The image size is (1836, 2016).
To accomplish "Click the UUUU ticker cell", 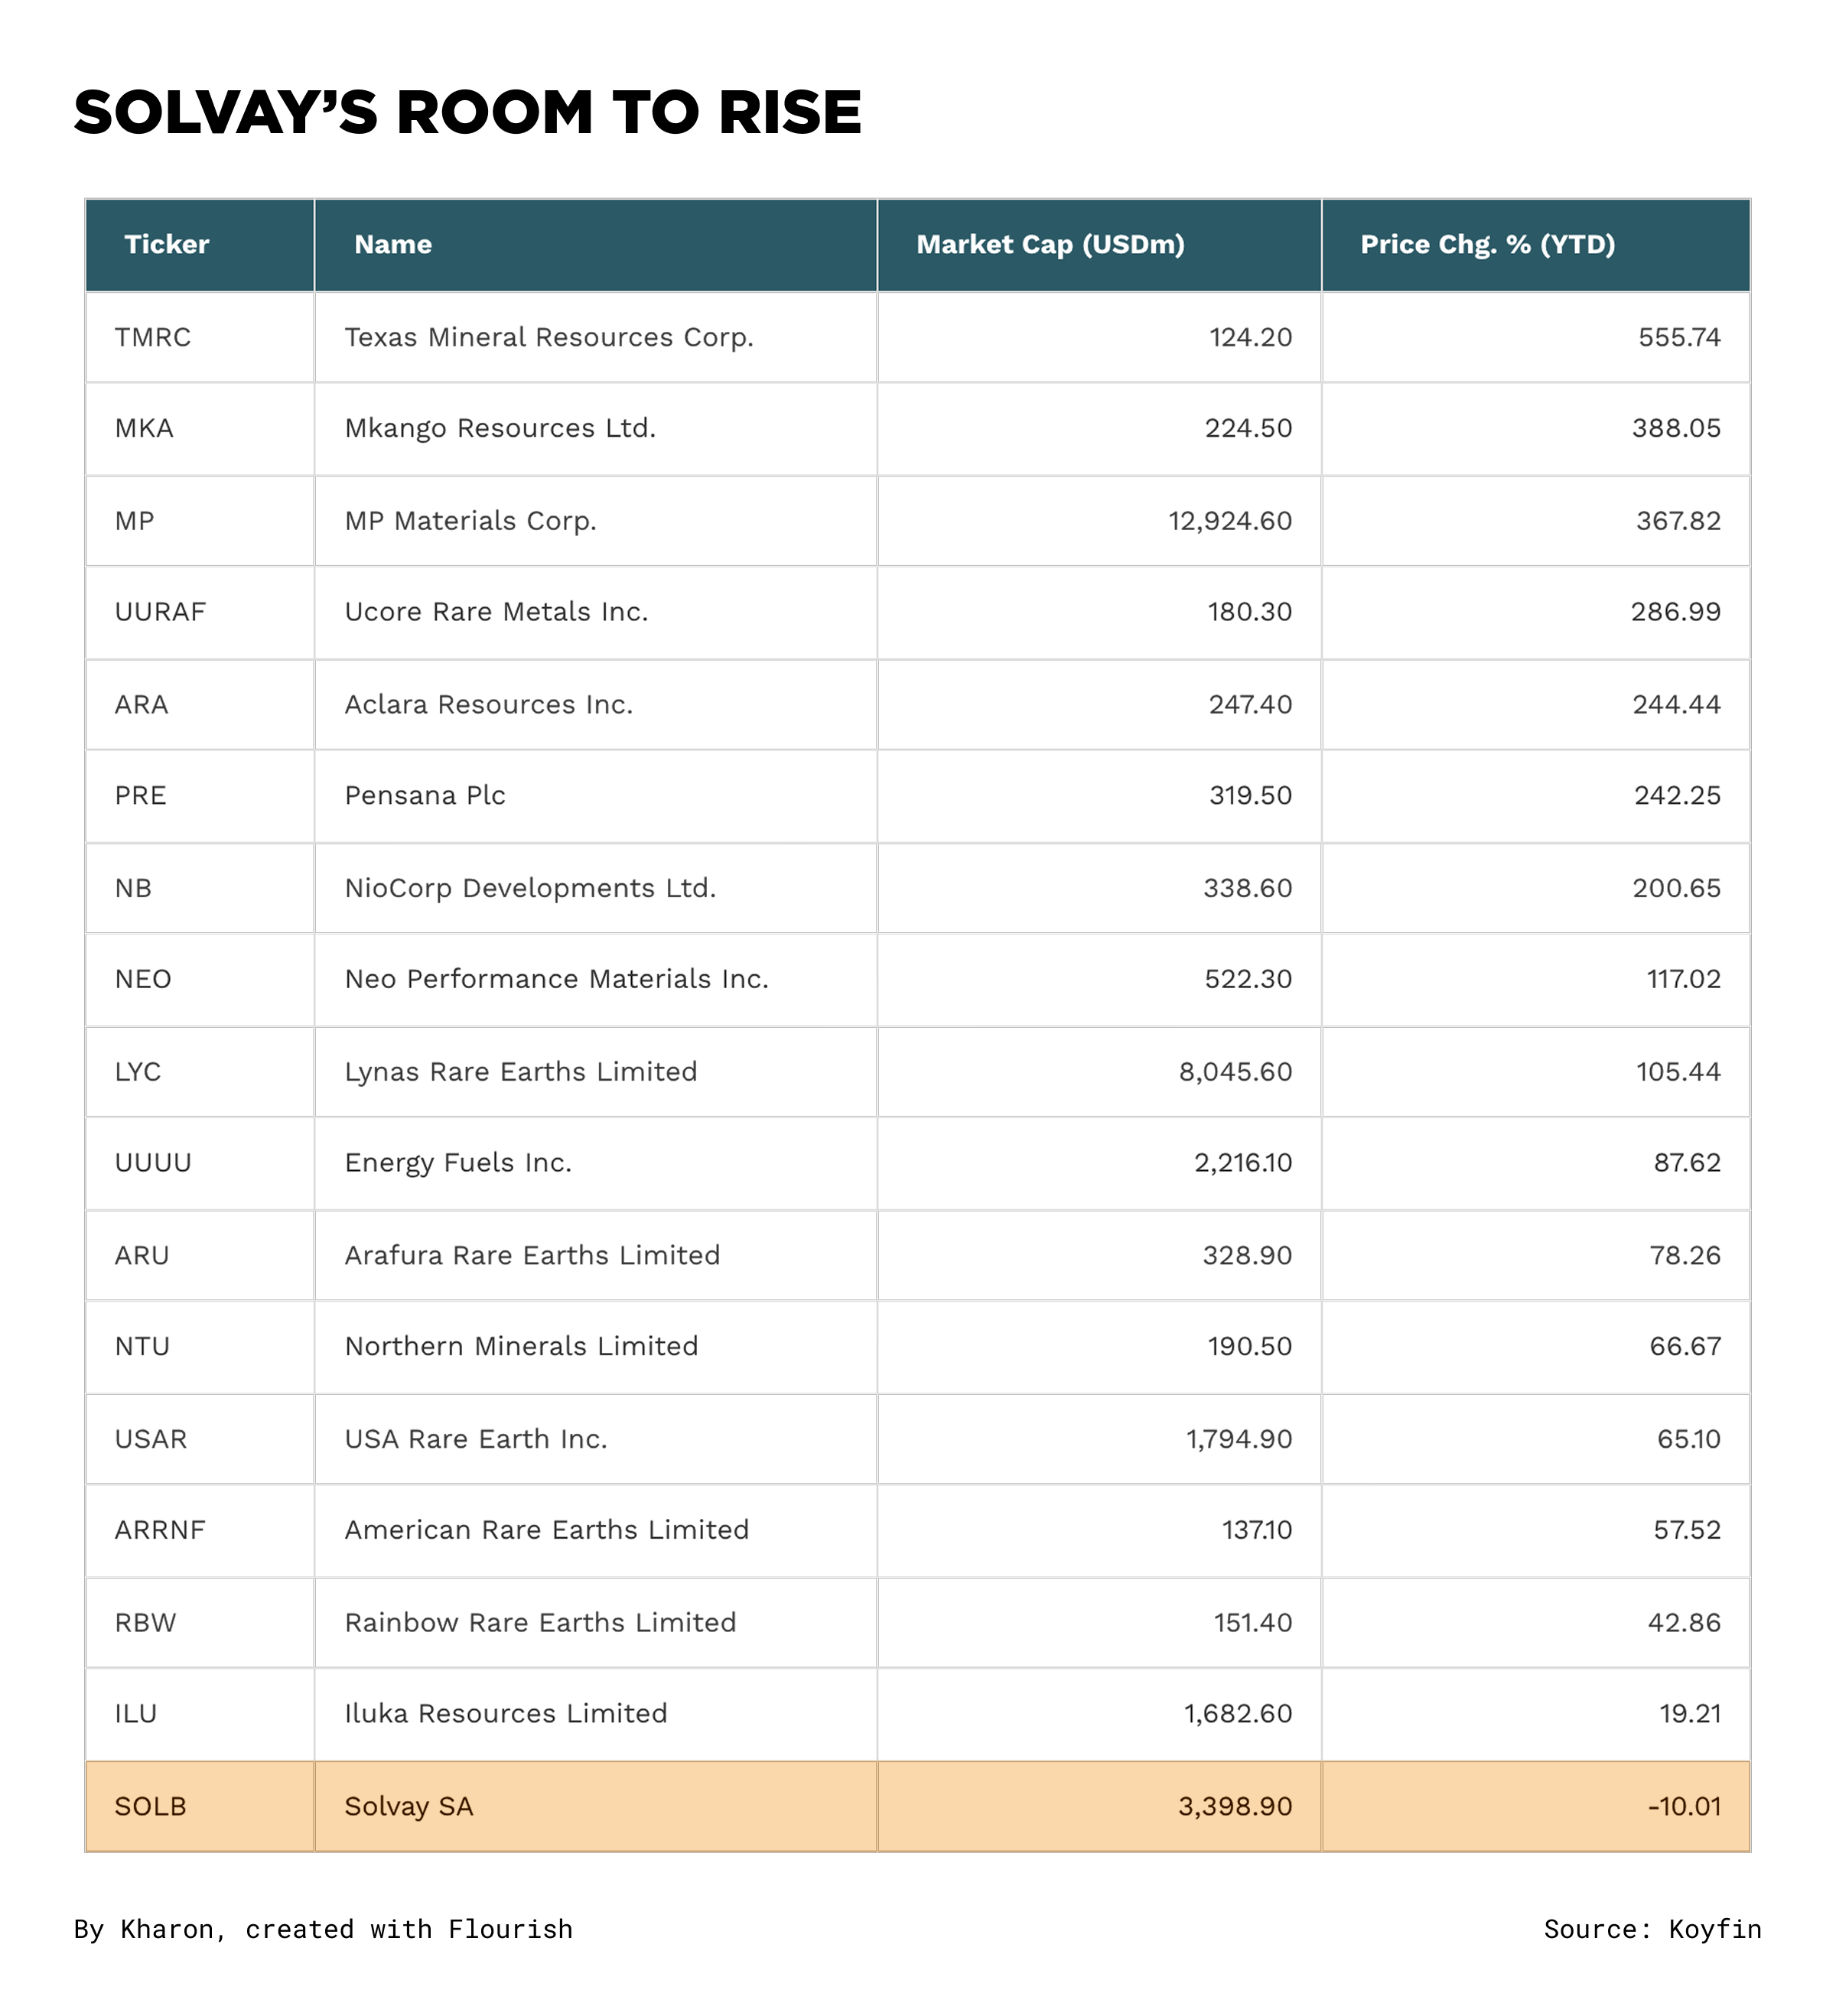I will [x=152, y=1163].
